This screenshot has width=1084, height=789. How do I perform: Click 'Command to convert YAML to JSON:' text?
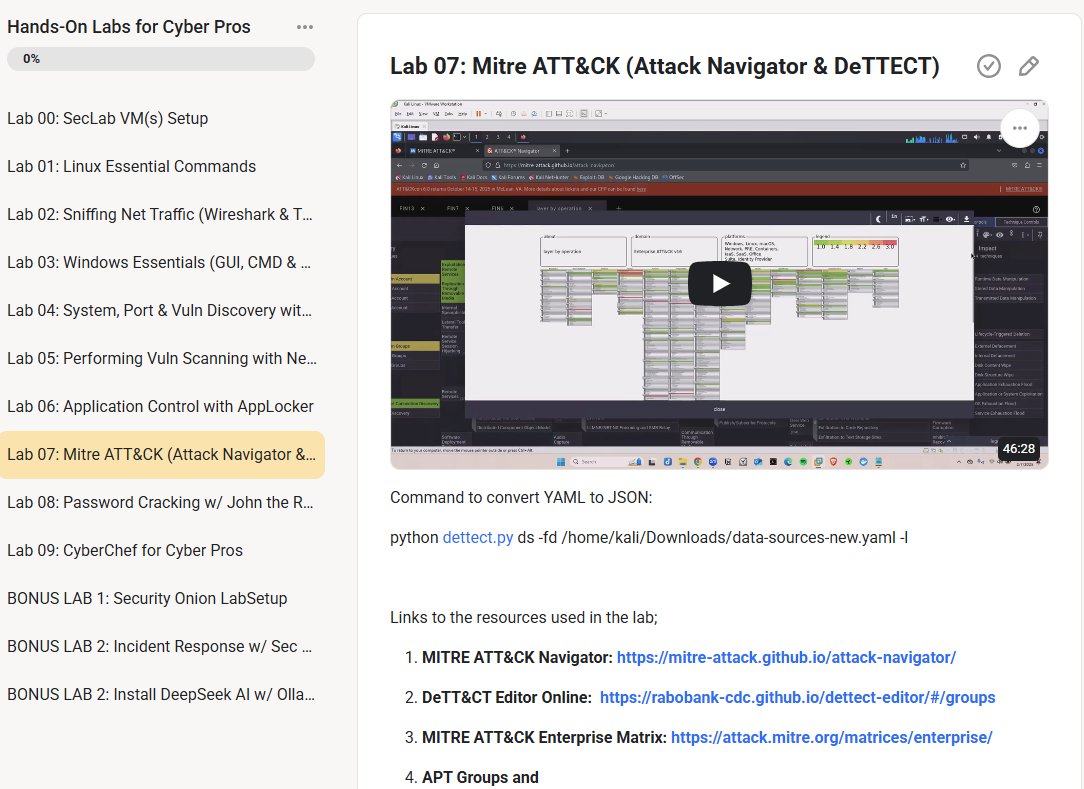tap(521, 498)
